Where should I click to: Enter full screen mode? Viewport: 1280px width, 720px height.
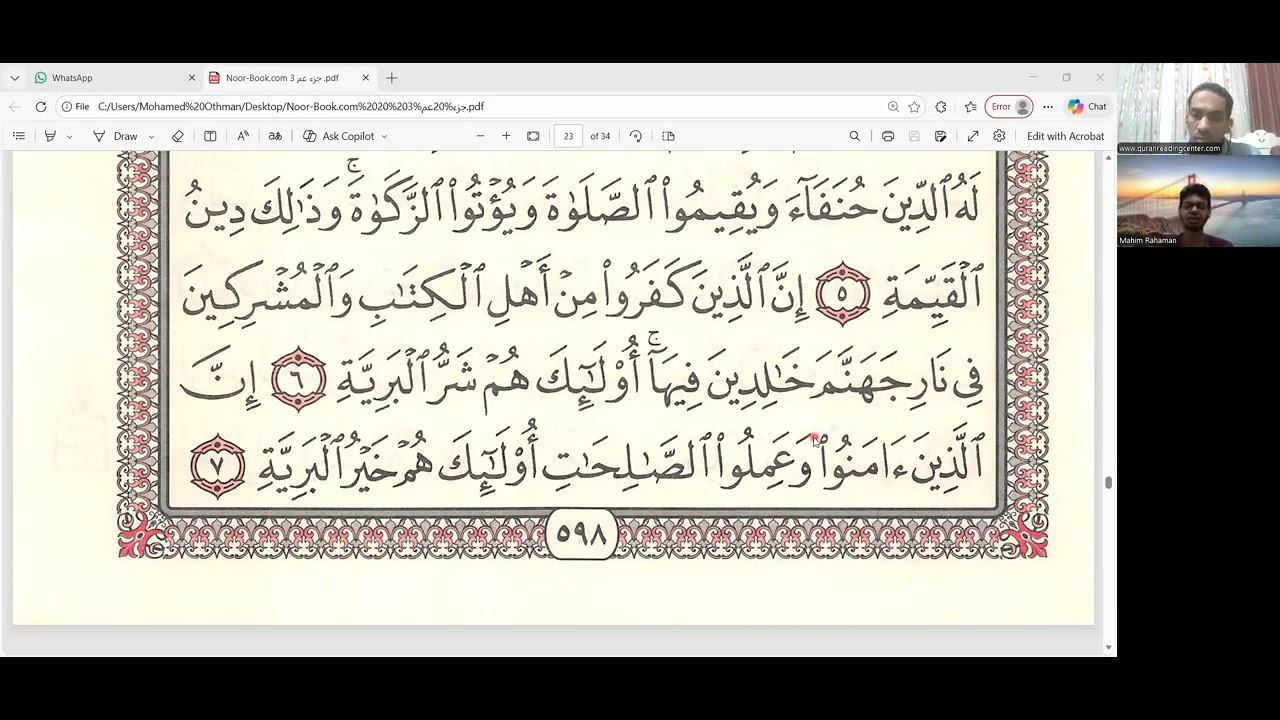(x=973, y=136)
